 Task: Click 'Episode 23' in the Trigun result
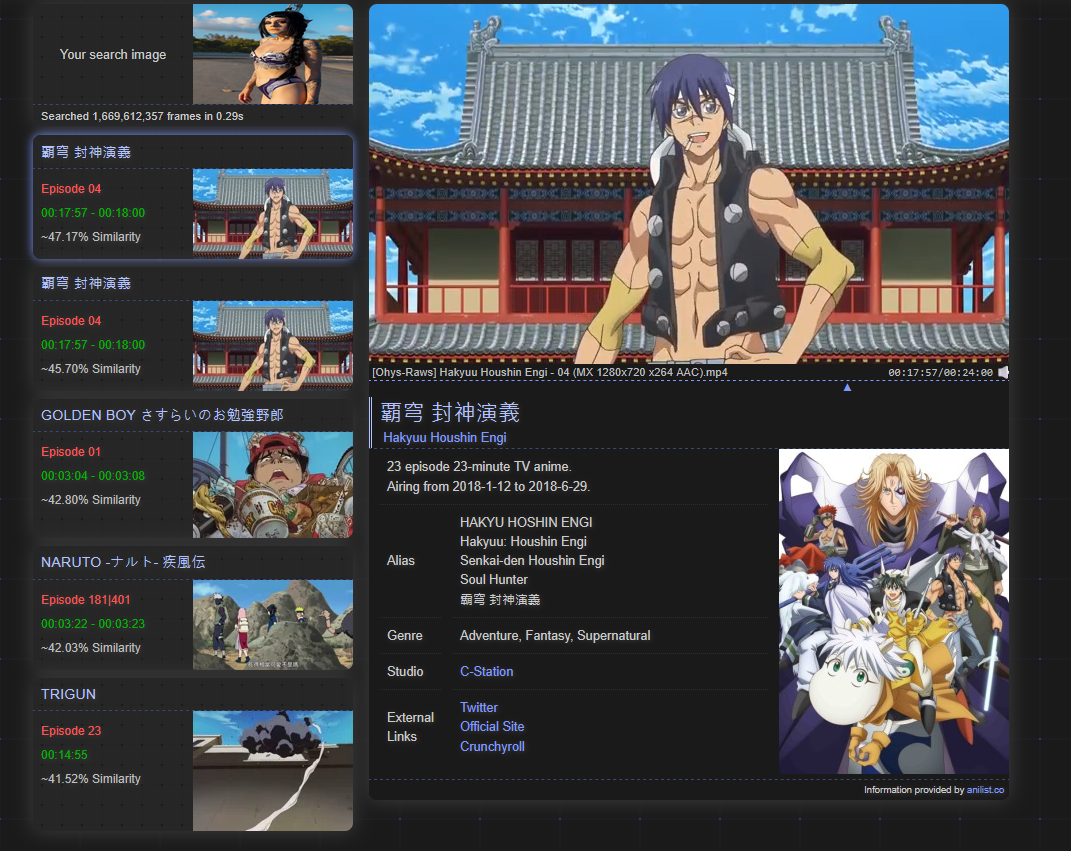71,731
